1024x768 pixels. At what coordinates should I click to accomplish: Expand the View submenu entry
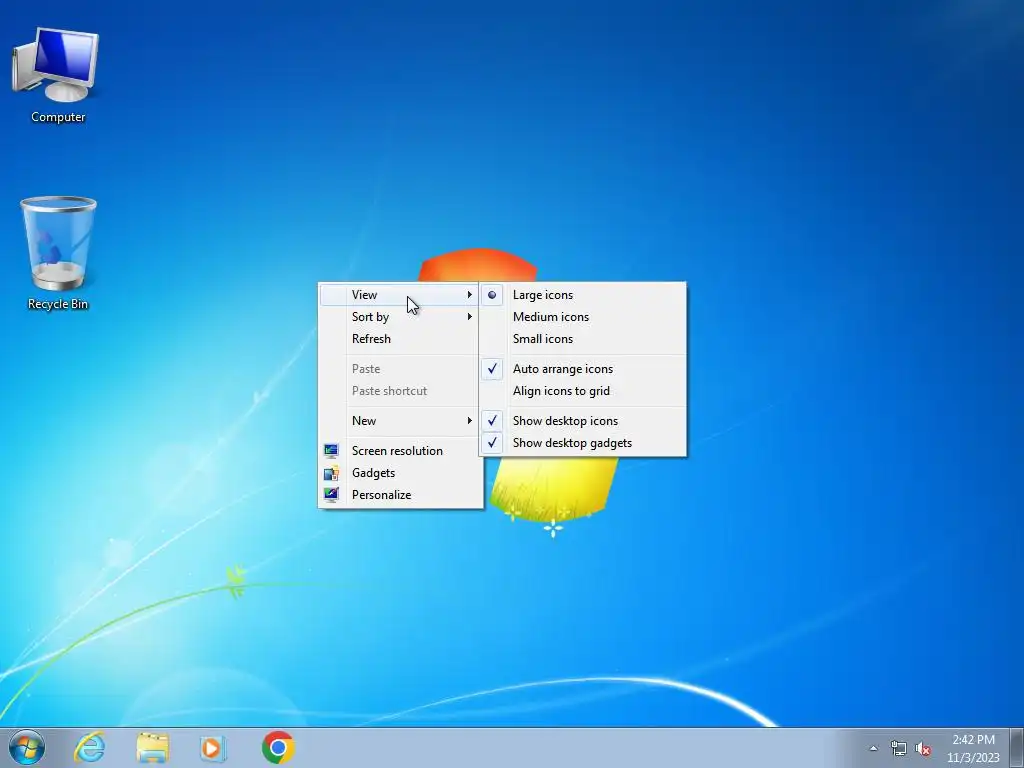401,295
